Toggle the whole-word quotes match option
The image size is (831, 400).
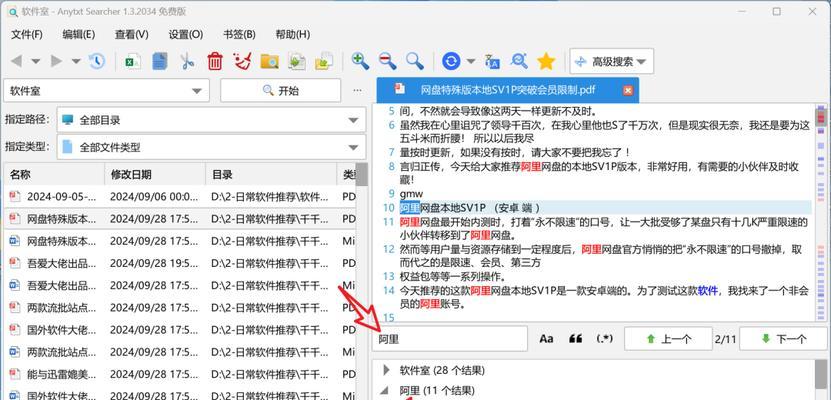point(576,339)
